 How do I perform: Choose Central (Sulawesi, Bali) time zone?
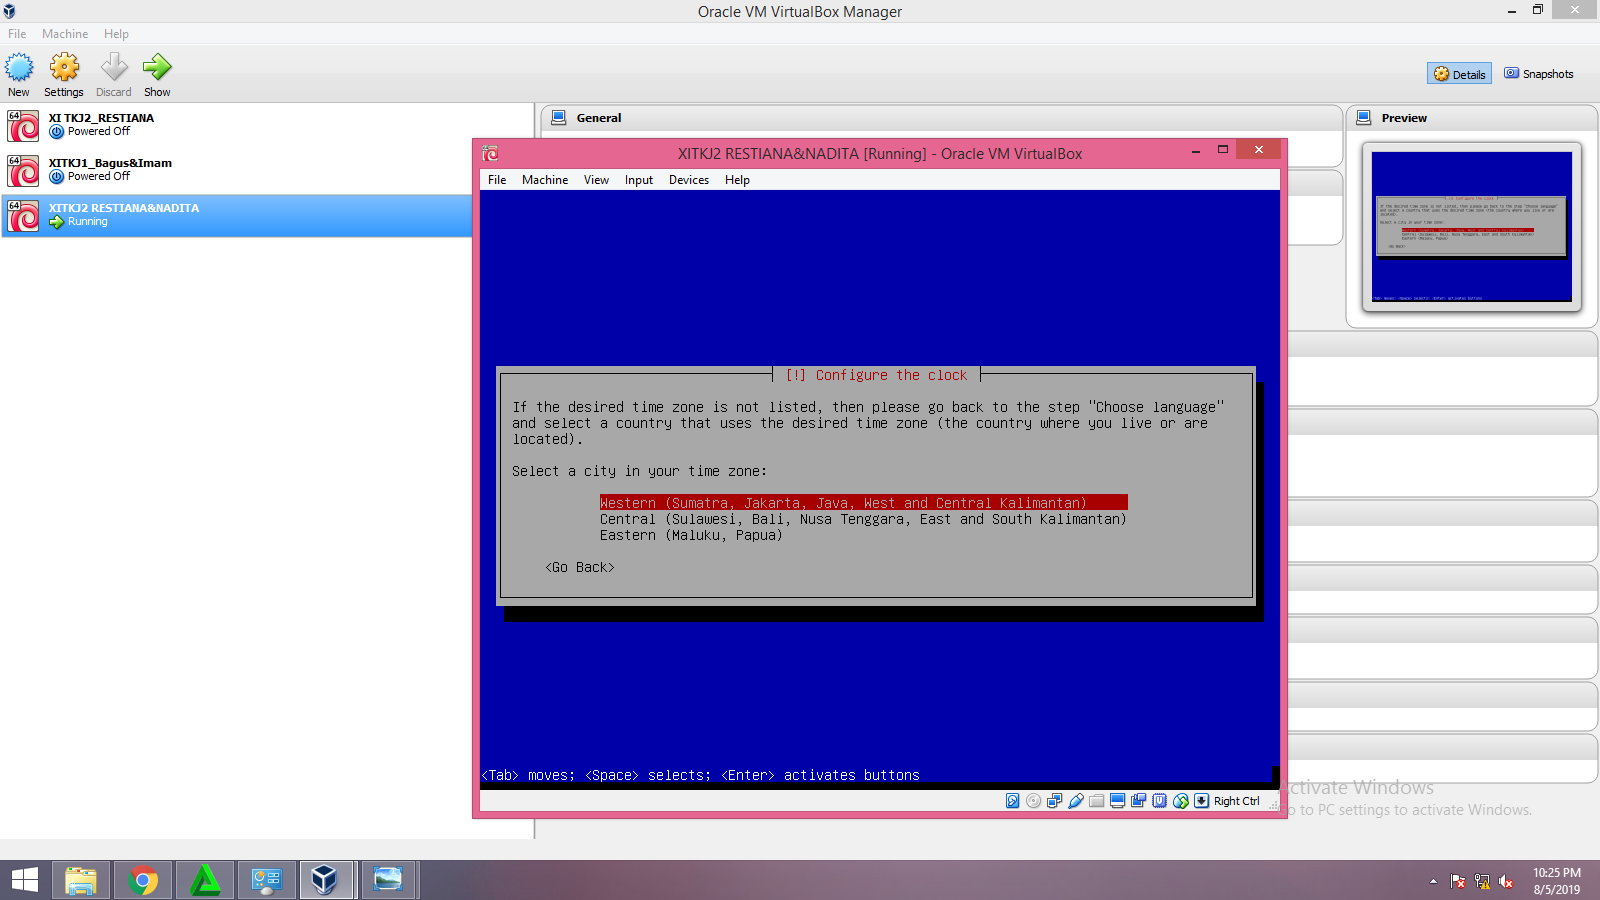coord(863,519)
